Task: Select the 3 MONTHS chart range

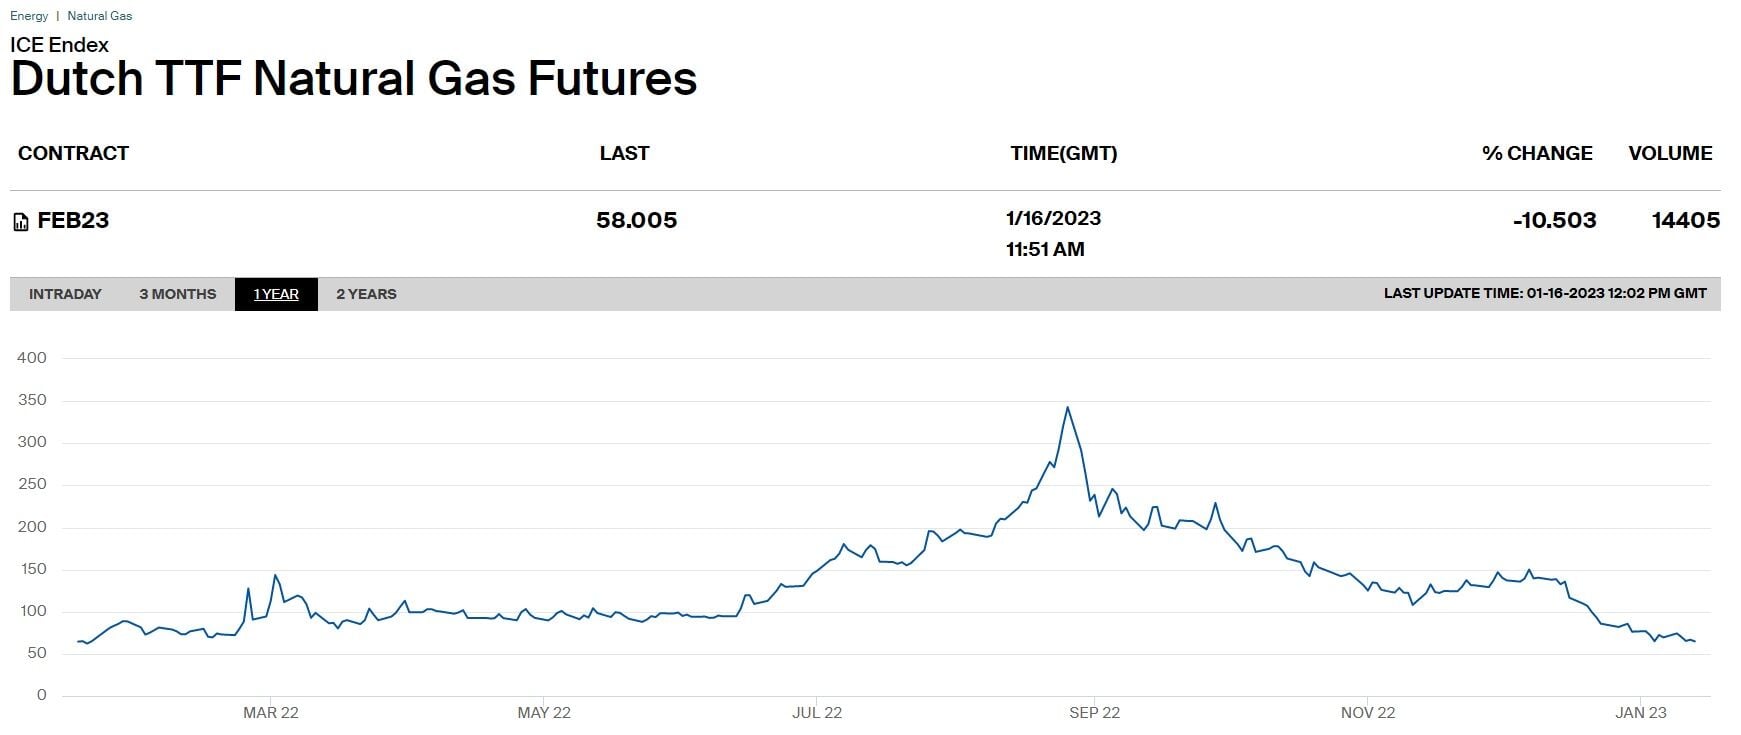Action: (177, 294)
